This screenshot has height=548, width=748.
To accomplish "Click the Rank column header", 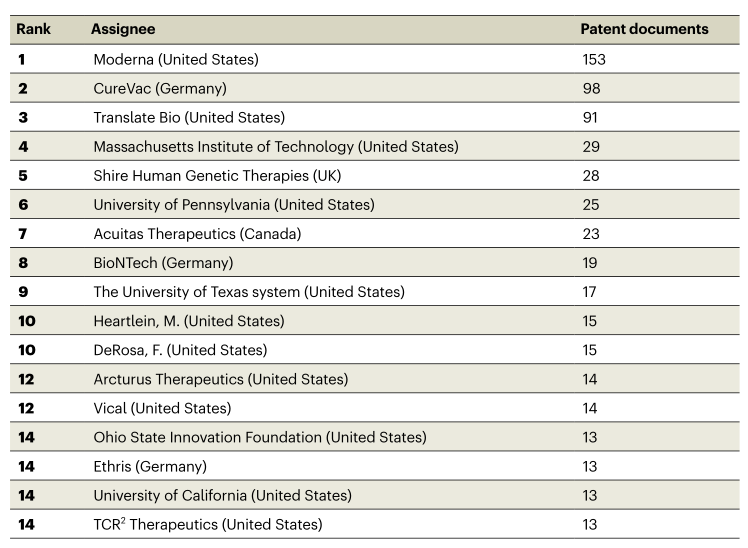I will 33,29.
